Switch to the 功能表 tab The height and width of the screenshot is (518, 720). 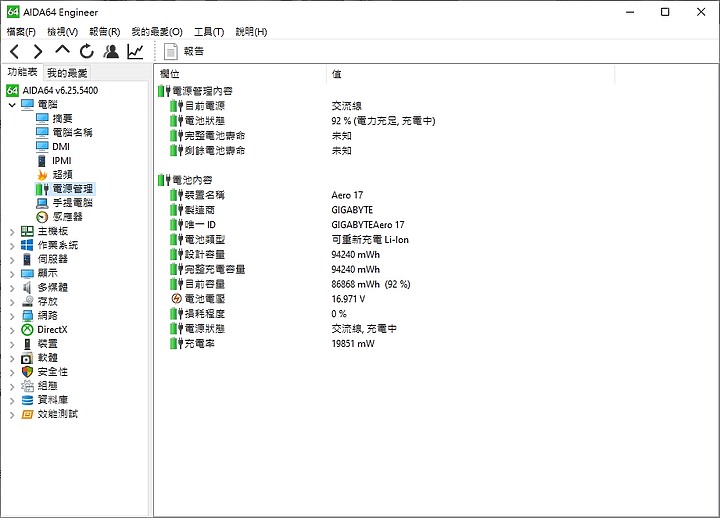[22, 72]
